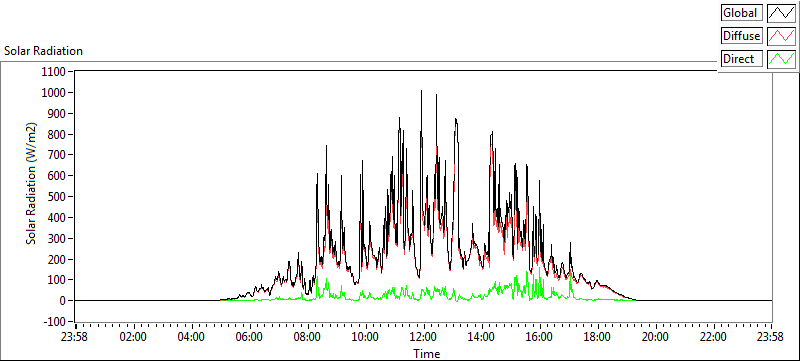This screenshot has width=800, height=361.
Task: Click the 22:00 x-axis tick label
Action: pos(713,337)
